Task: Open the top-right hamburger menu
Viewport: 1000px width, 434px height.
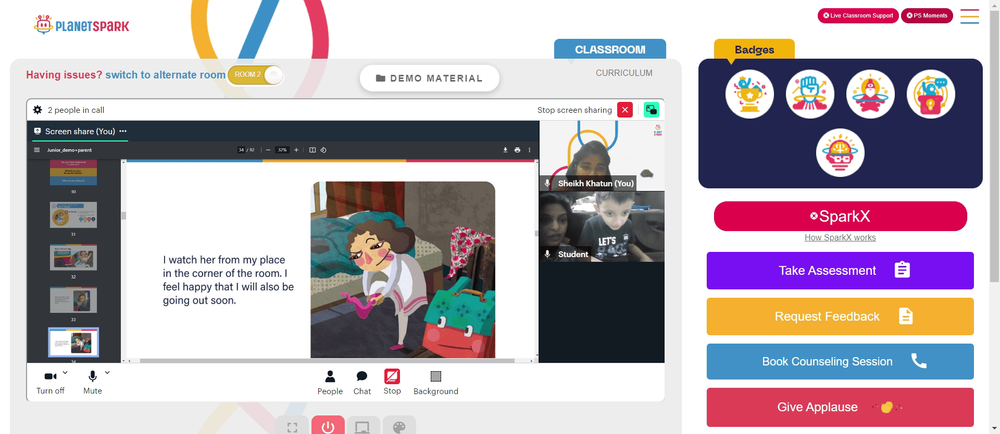Action: tap(969, 16)
